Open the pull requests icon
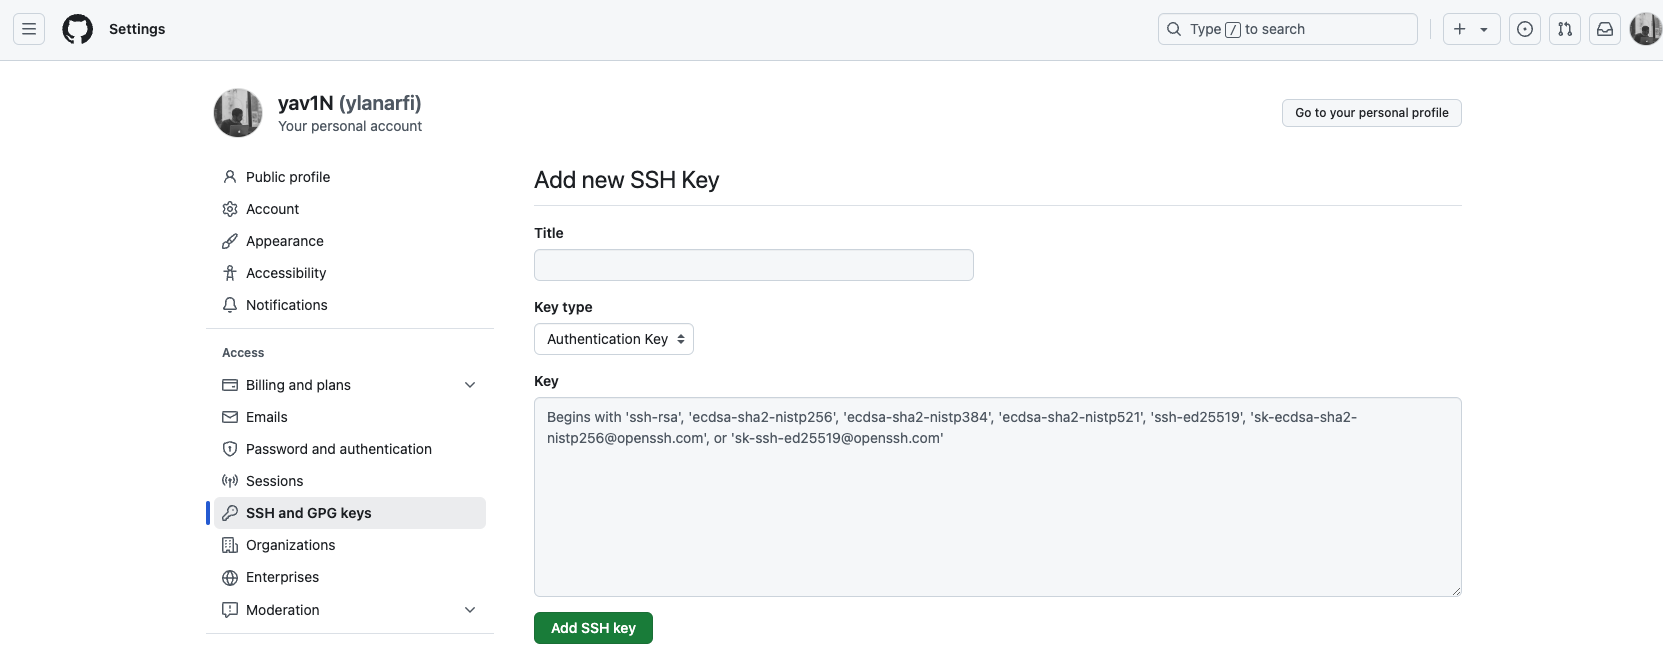Image resolution: width=1663 pixels, height=650 pixels. click(x=1565, y=29)
